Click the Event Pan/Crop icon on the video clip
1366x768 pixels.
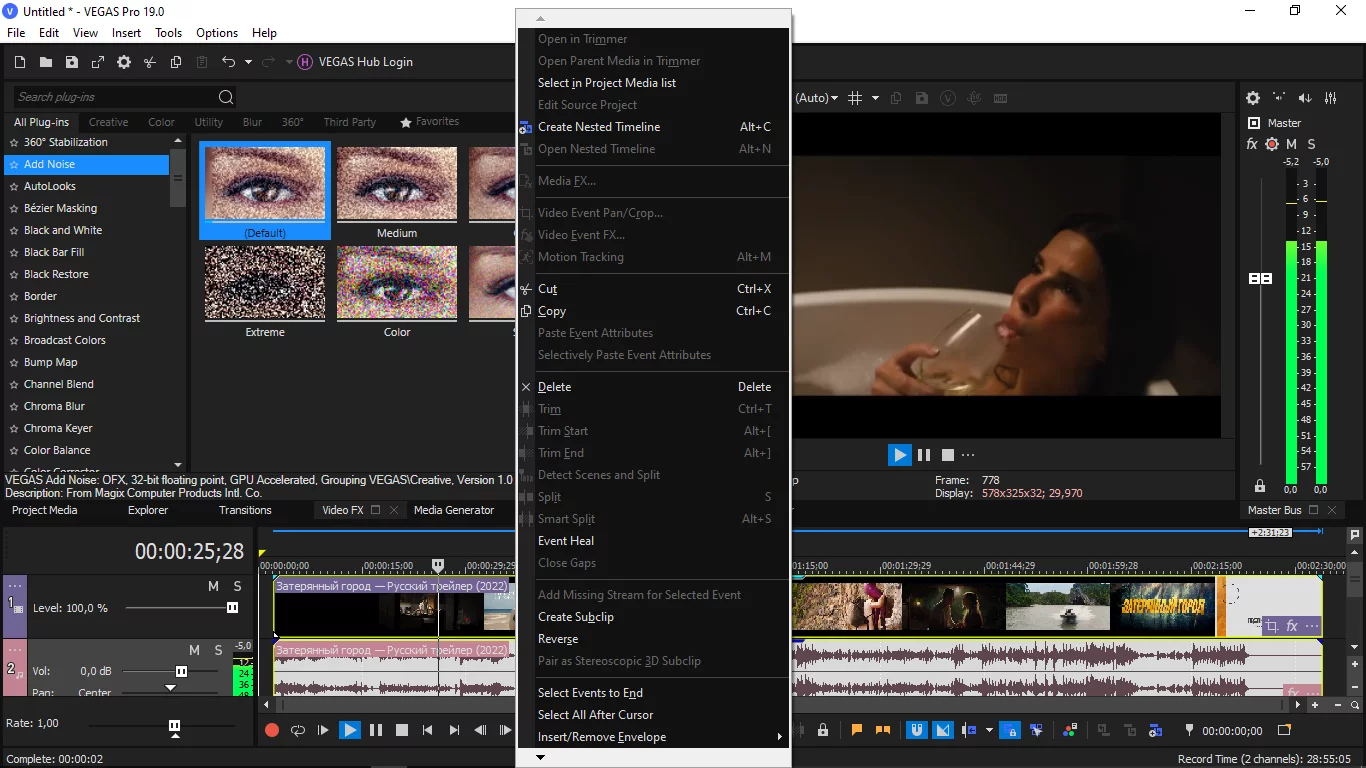[1272, 626]
